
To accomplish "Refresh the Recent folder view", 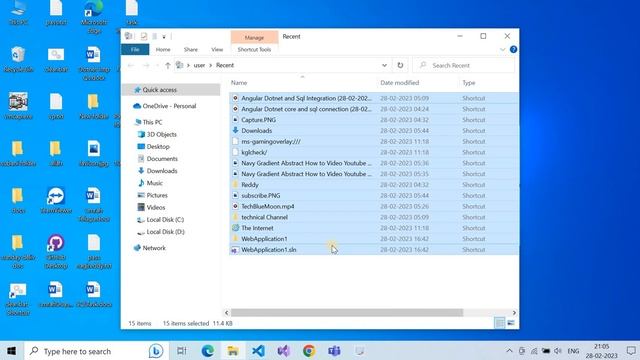I will click(x=400, y=65).
